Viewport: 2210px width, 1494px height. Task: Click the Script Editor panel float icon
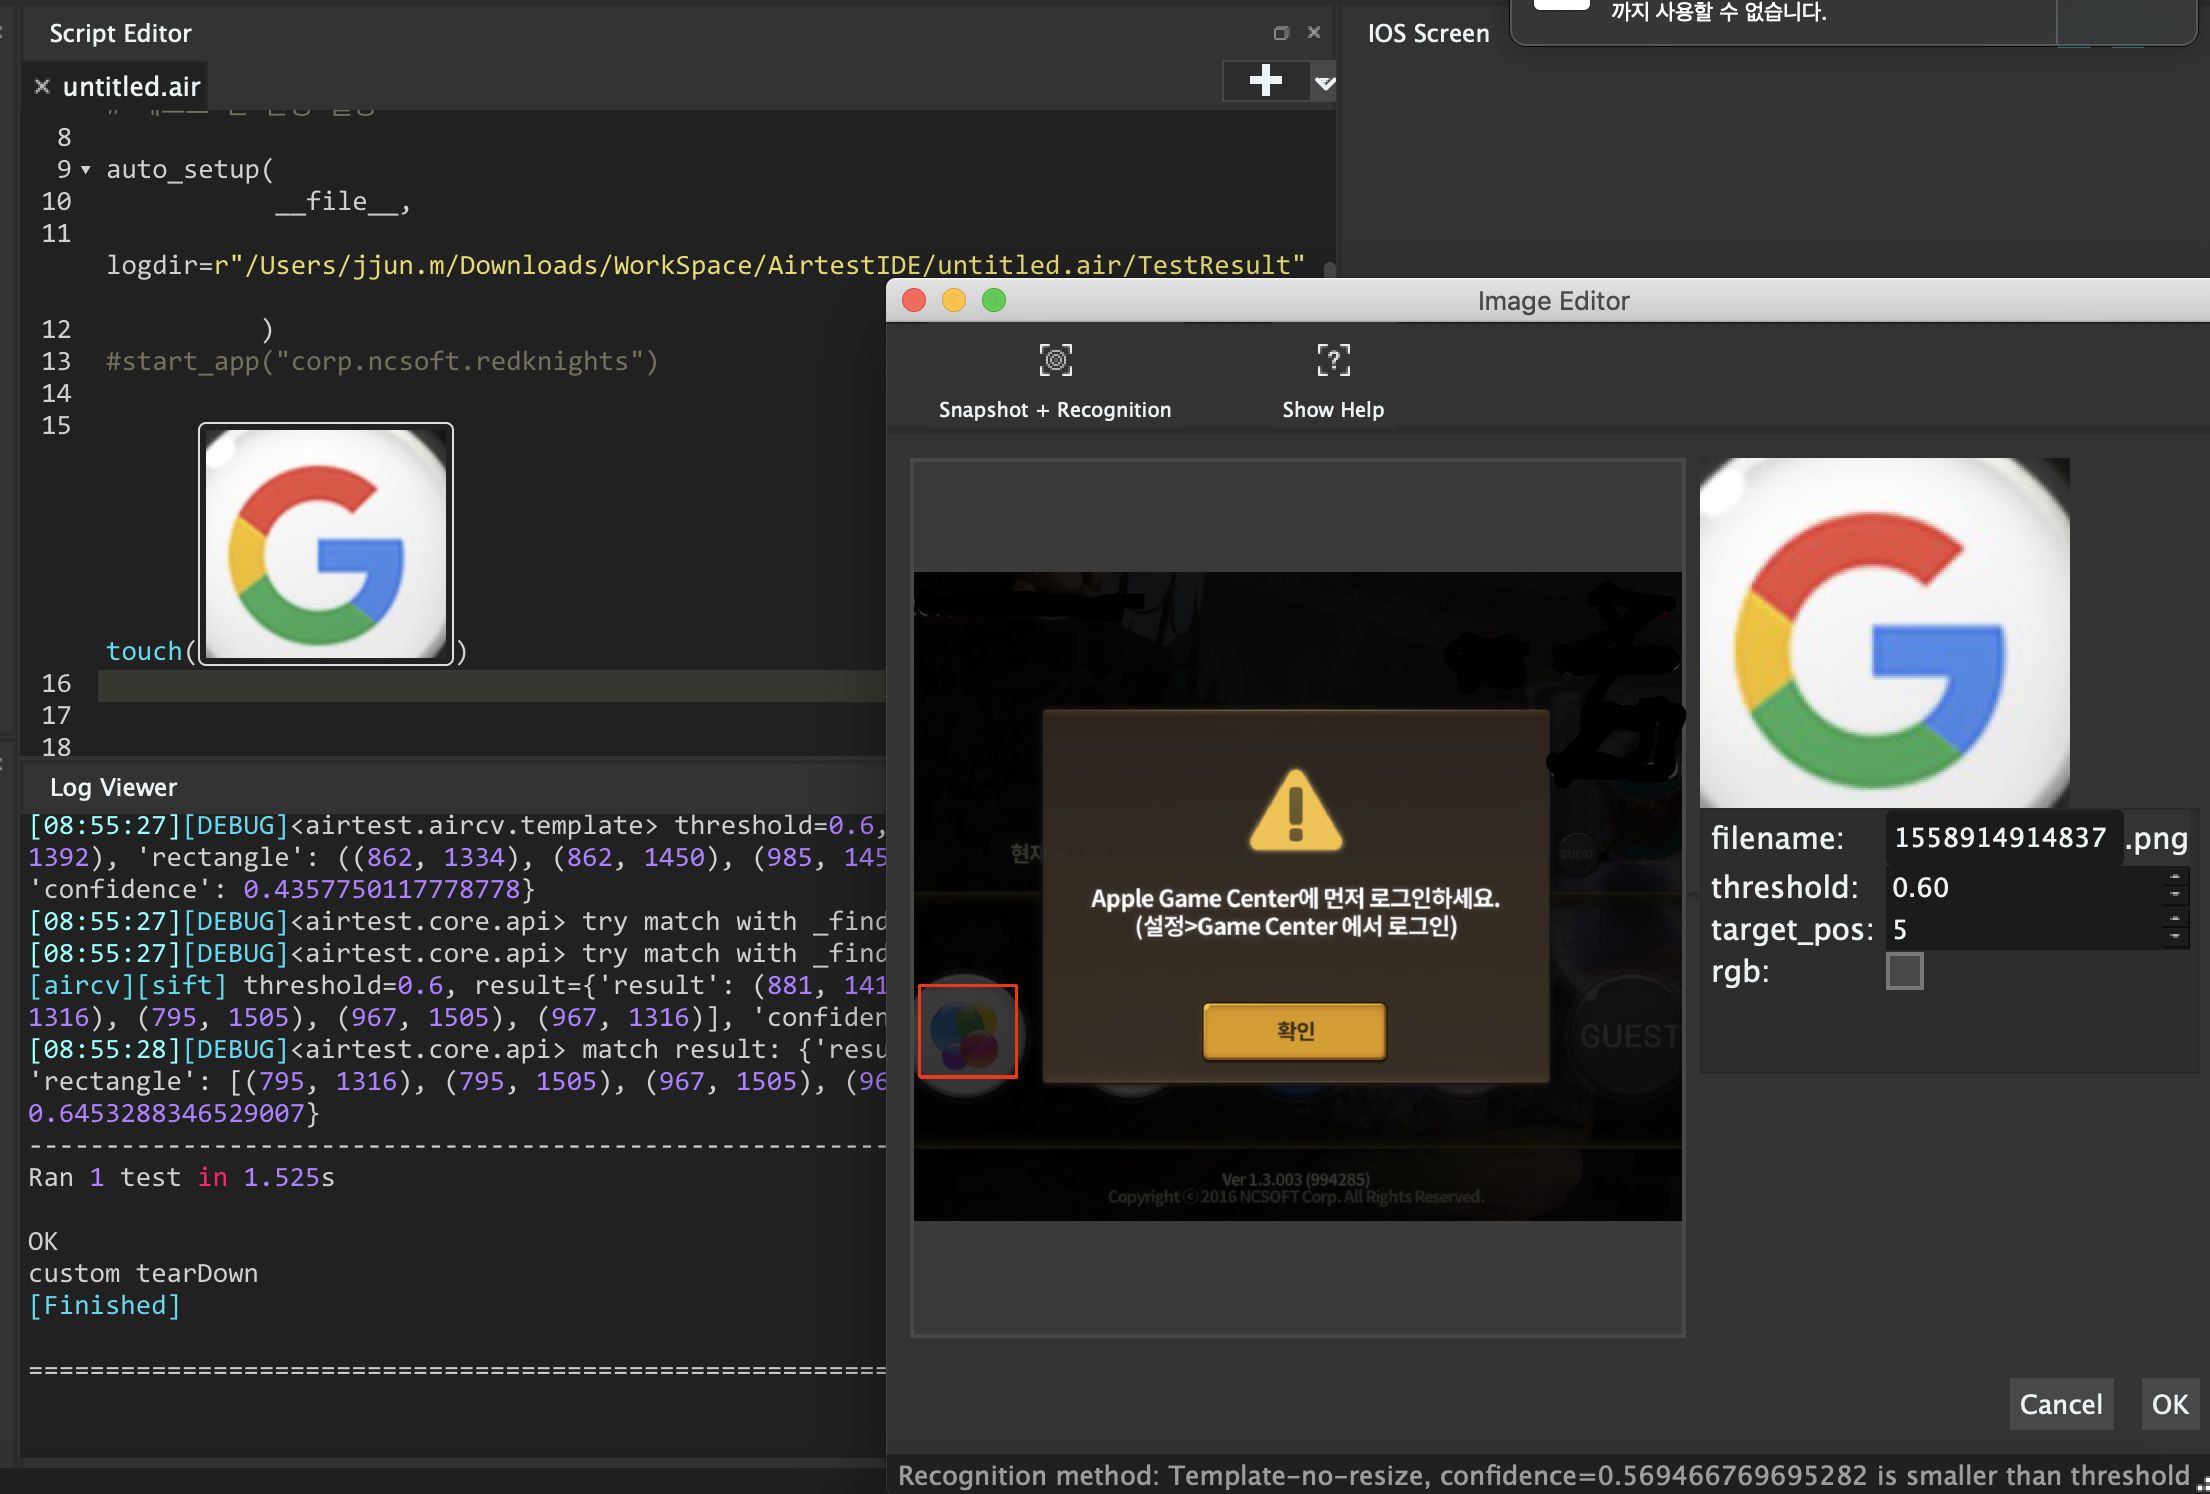pyautogui.click(x=1281, y=33)
